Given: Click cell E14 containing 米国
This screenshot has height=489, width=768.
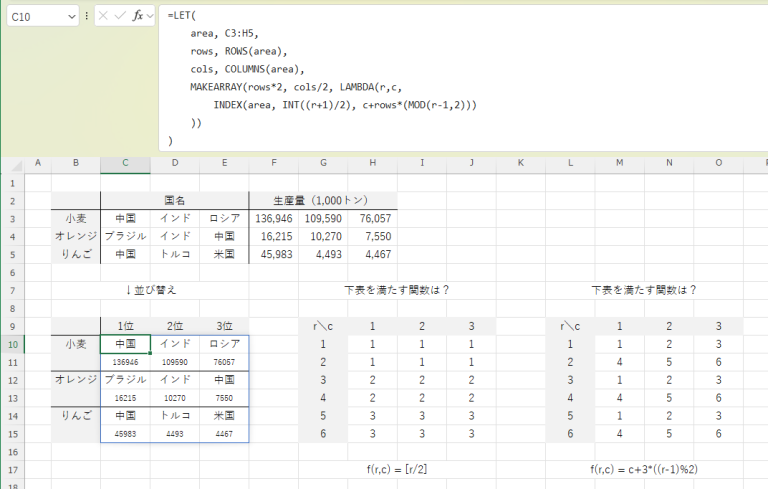Looking at the screenshot, I should point(224,416).
